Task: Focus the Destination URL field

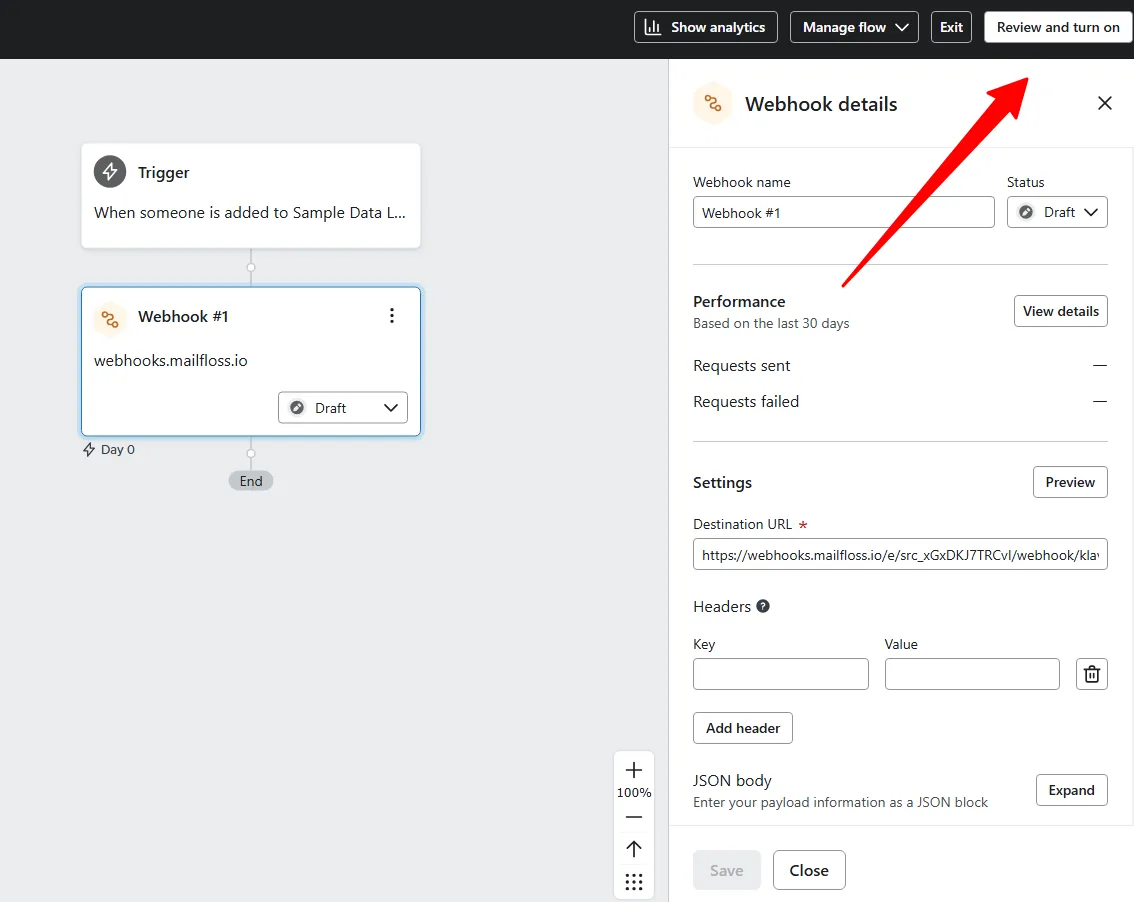Action: [900, 555]
